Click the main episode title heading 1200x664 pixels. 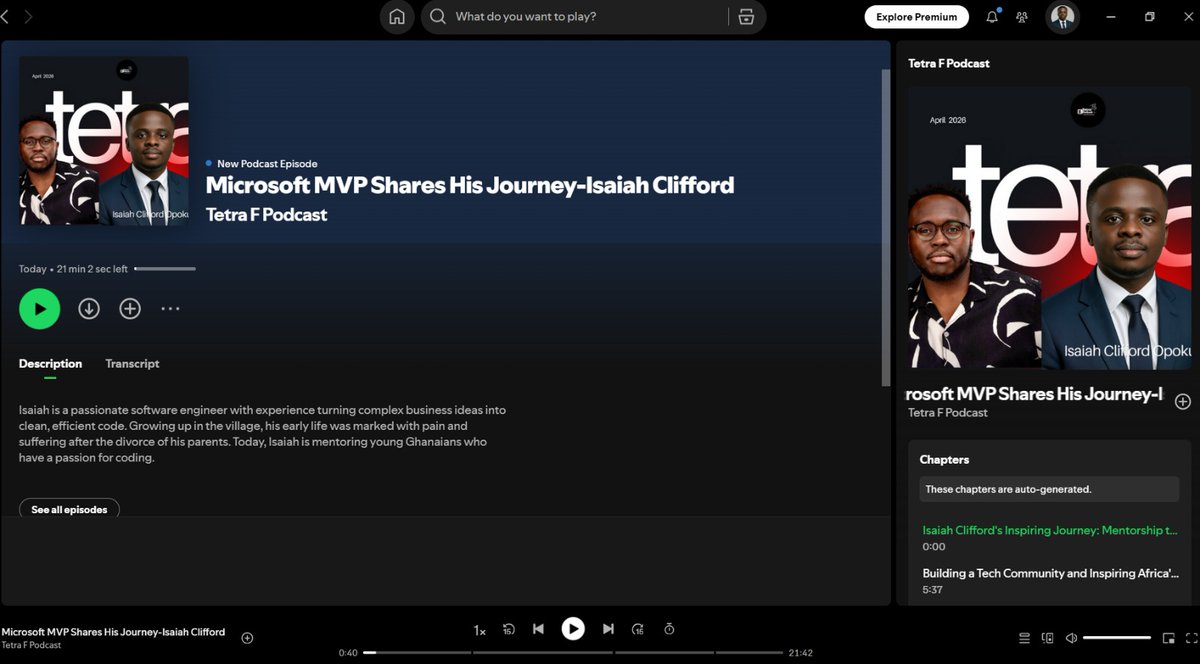pos(470,185)
